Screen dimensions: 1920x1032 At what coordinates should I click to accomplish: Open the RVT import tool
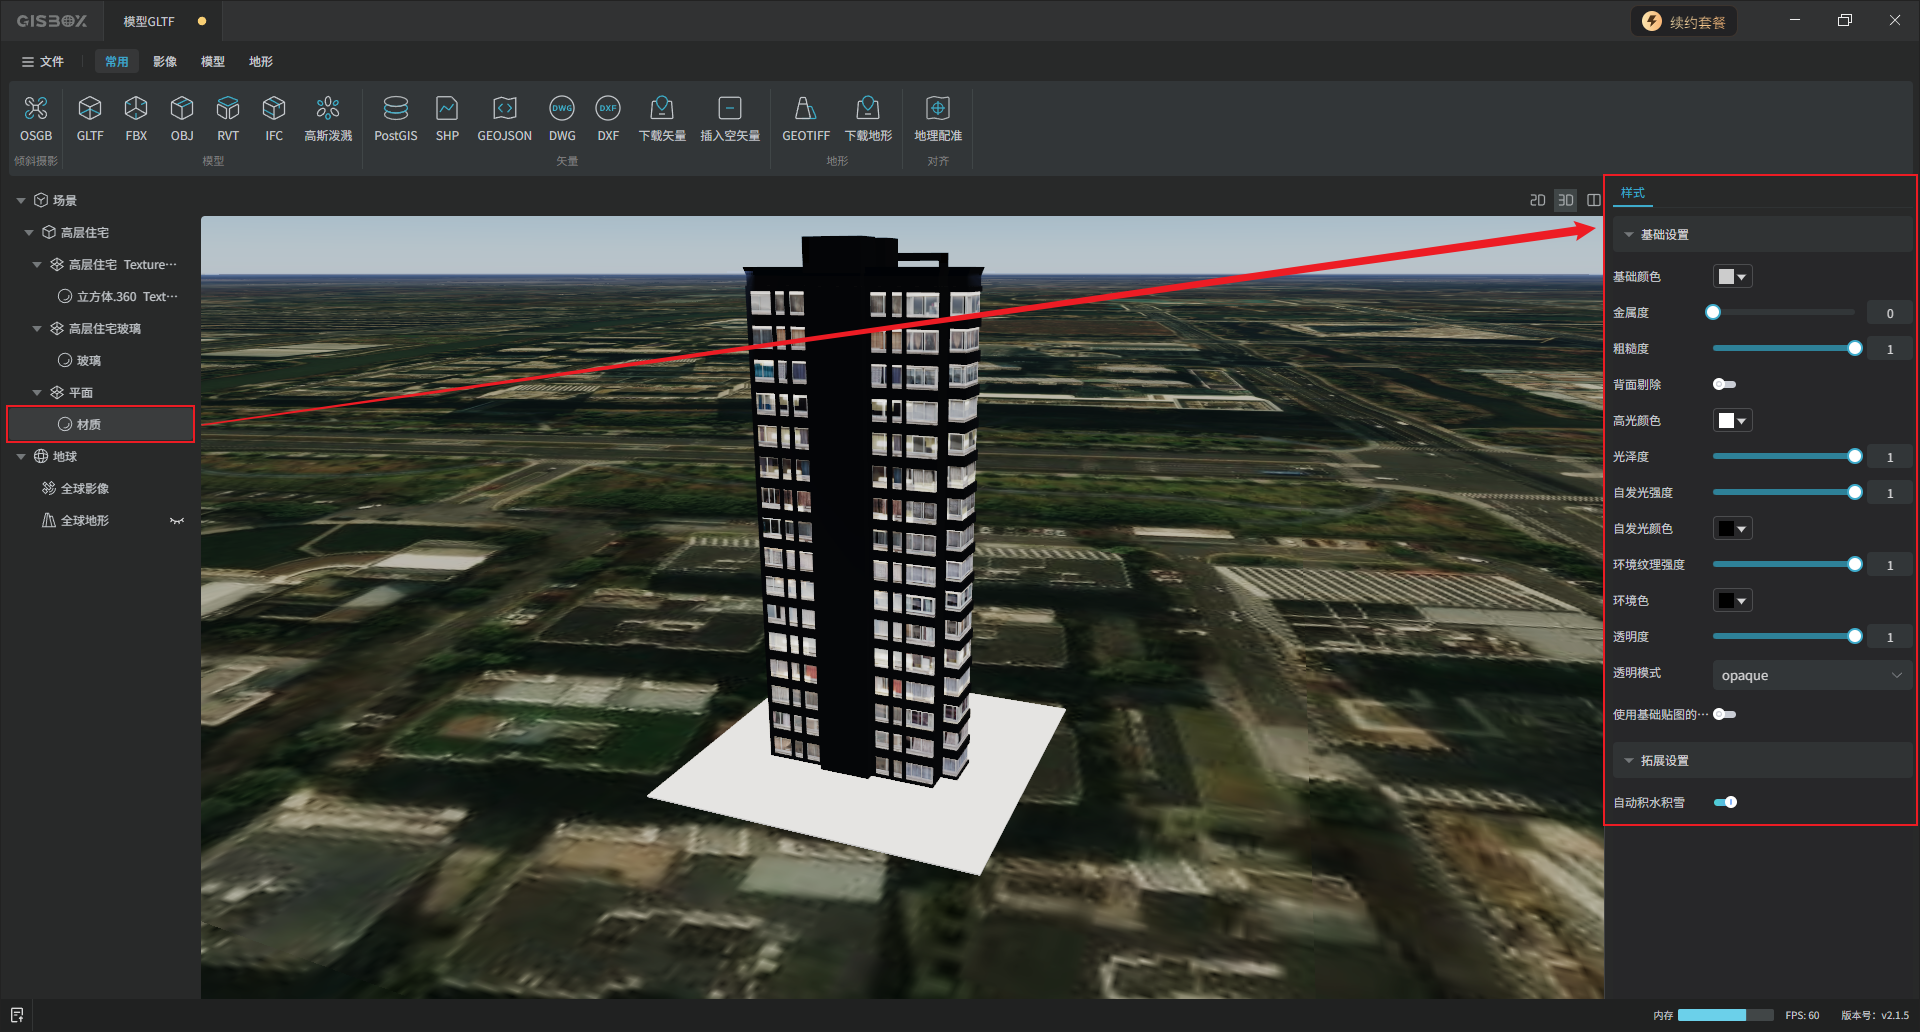pyautogui.click(x=228, y=109)
